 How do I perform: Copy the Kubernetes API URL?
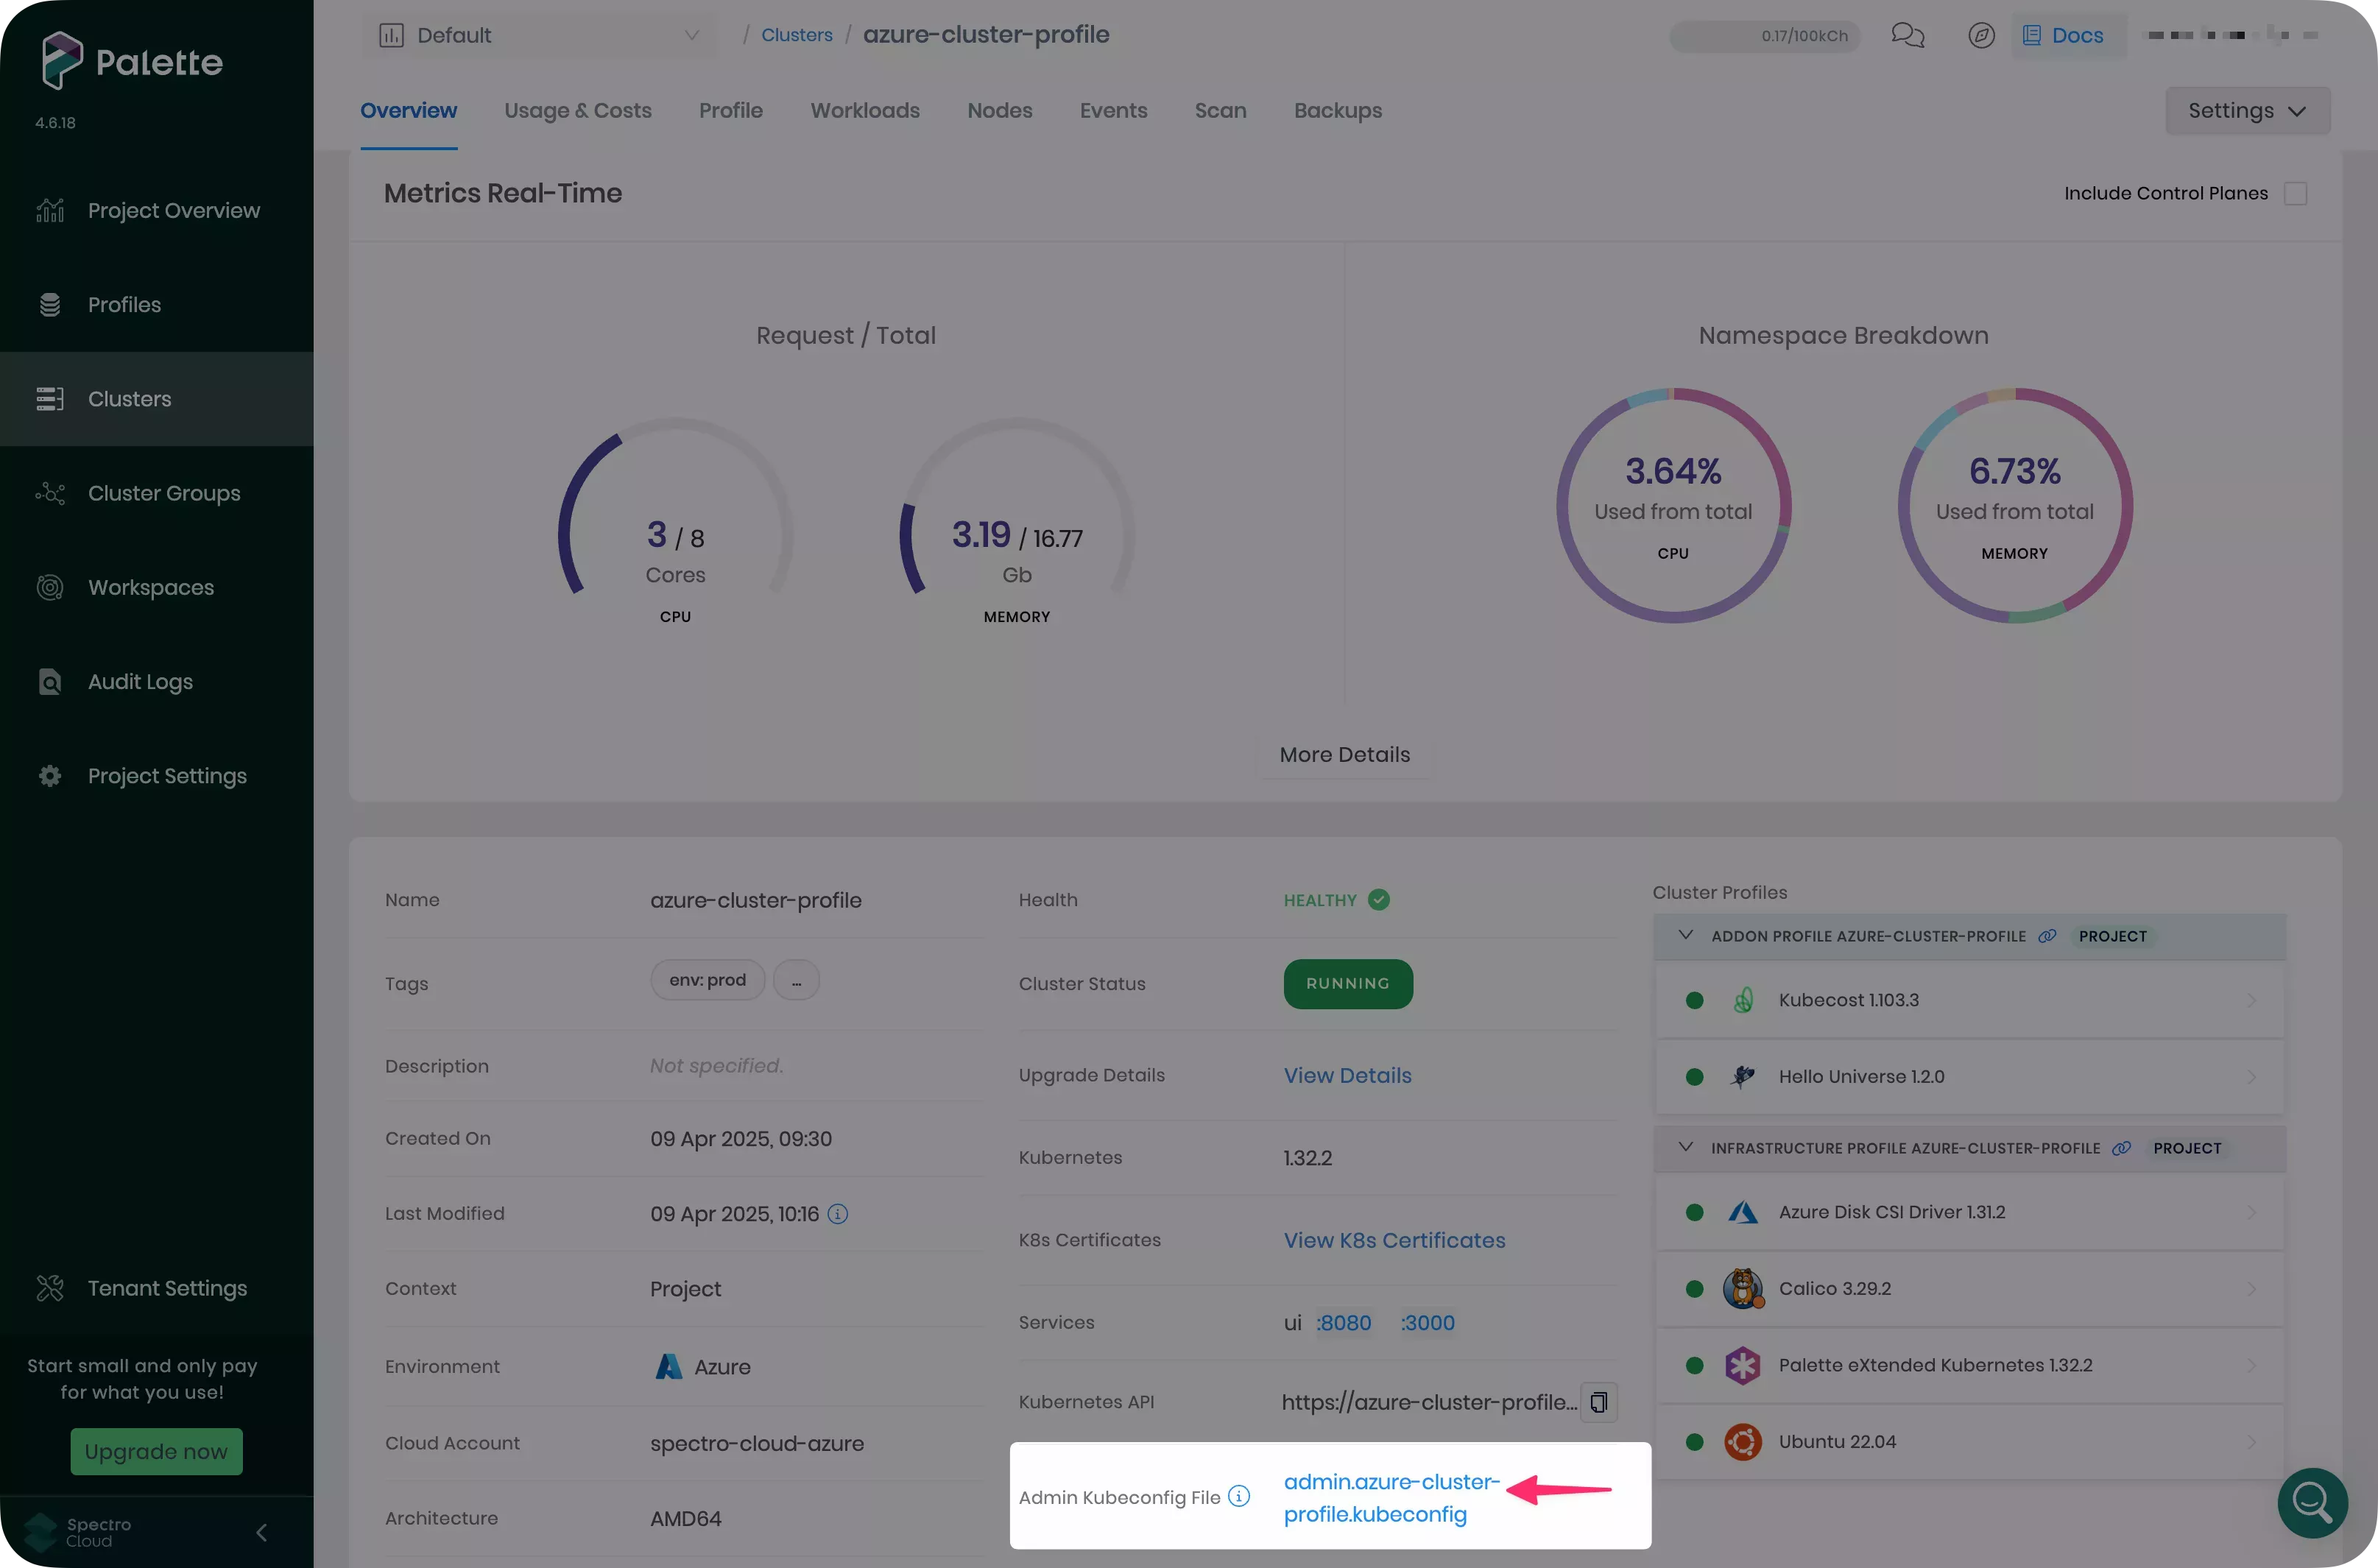pos(1598,1402)
